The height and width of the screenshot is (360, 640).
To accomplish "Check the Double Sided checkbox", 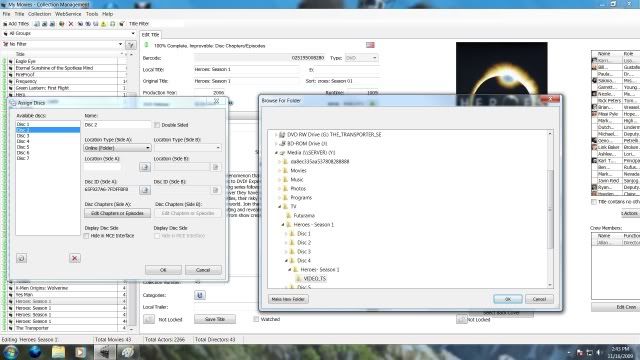I will [x=157, y=125].
